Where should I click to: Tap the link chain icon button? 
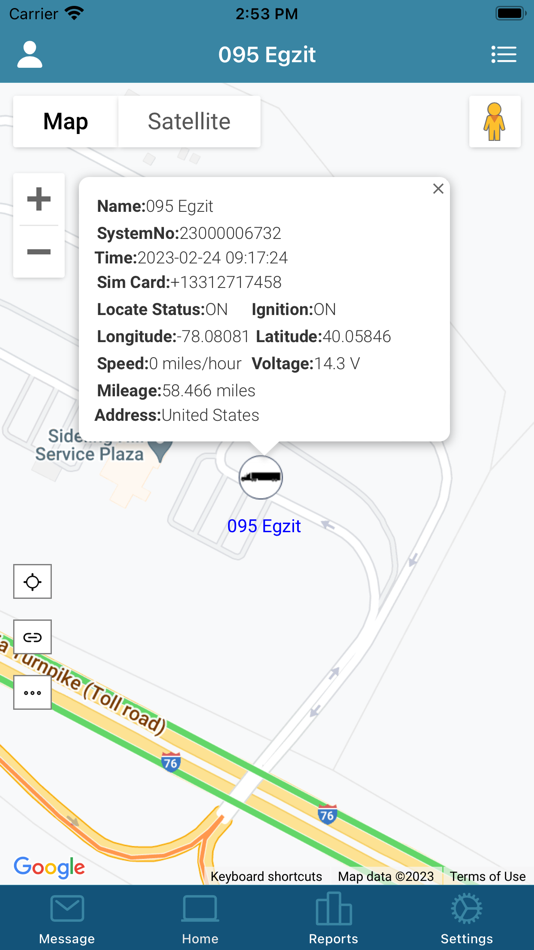pyautogui.click(x=32, y=637)
